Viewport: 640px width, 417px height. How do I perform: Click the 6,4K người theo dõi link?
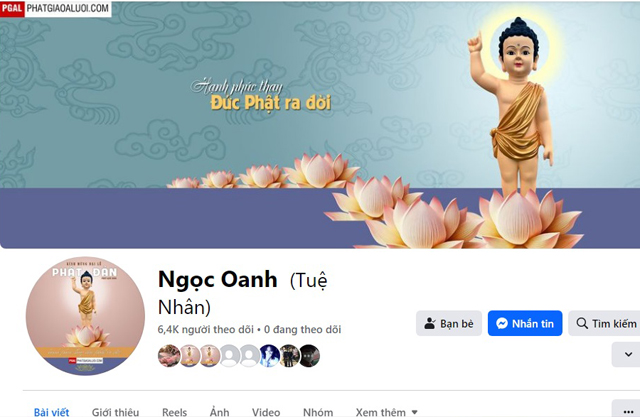click(x=206, y=329)
